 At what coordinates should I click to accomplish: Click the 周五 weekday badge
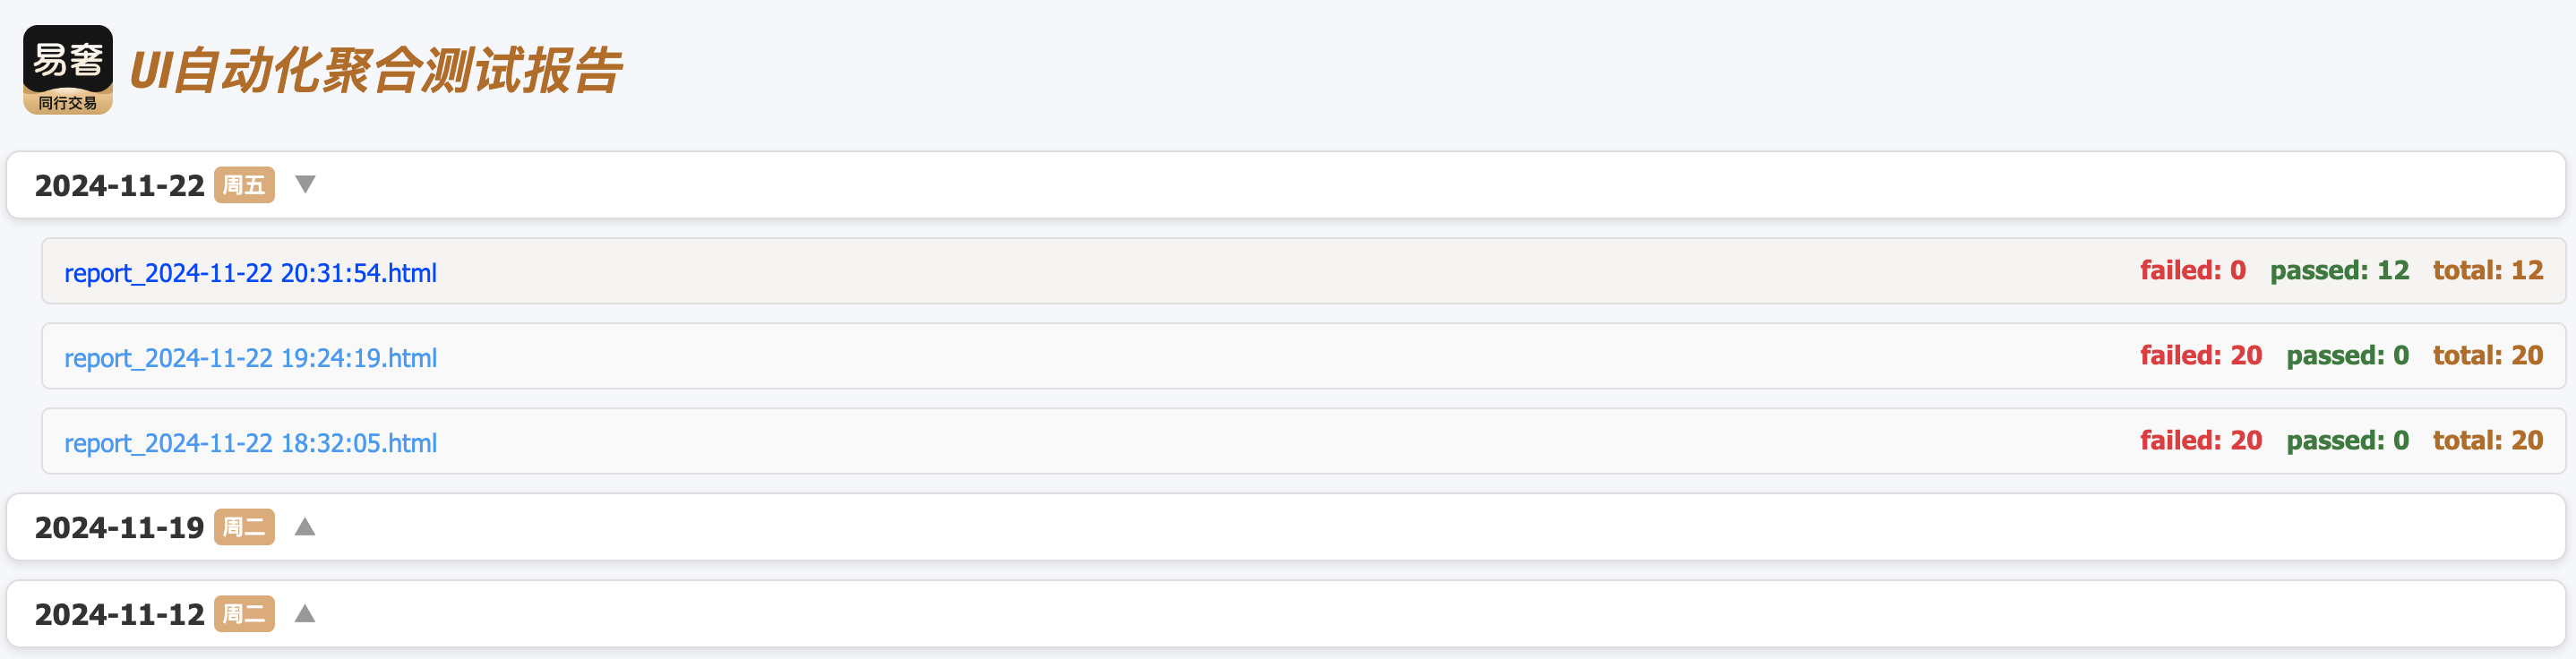[244, 185]
